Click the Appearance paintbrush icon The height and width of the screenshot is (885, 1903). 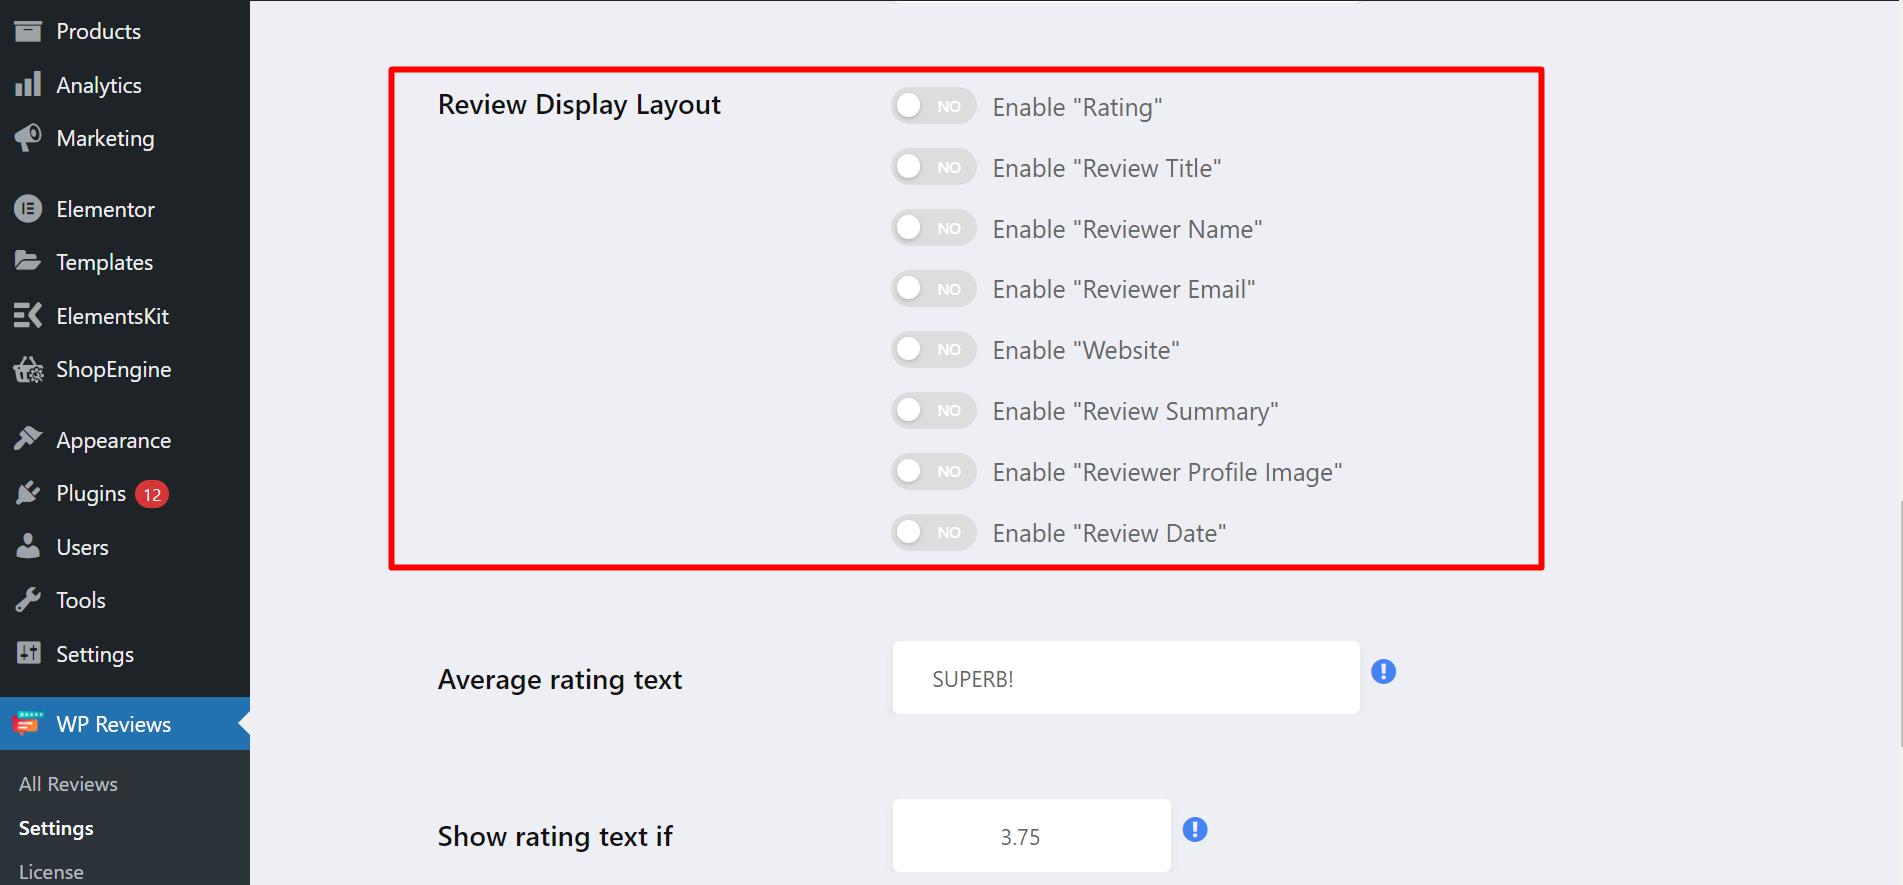pos(28,439)
